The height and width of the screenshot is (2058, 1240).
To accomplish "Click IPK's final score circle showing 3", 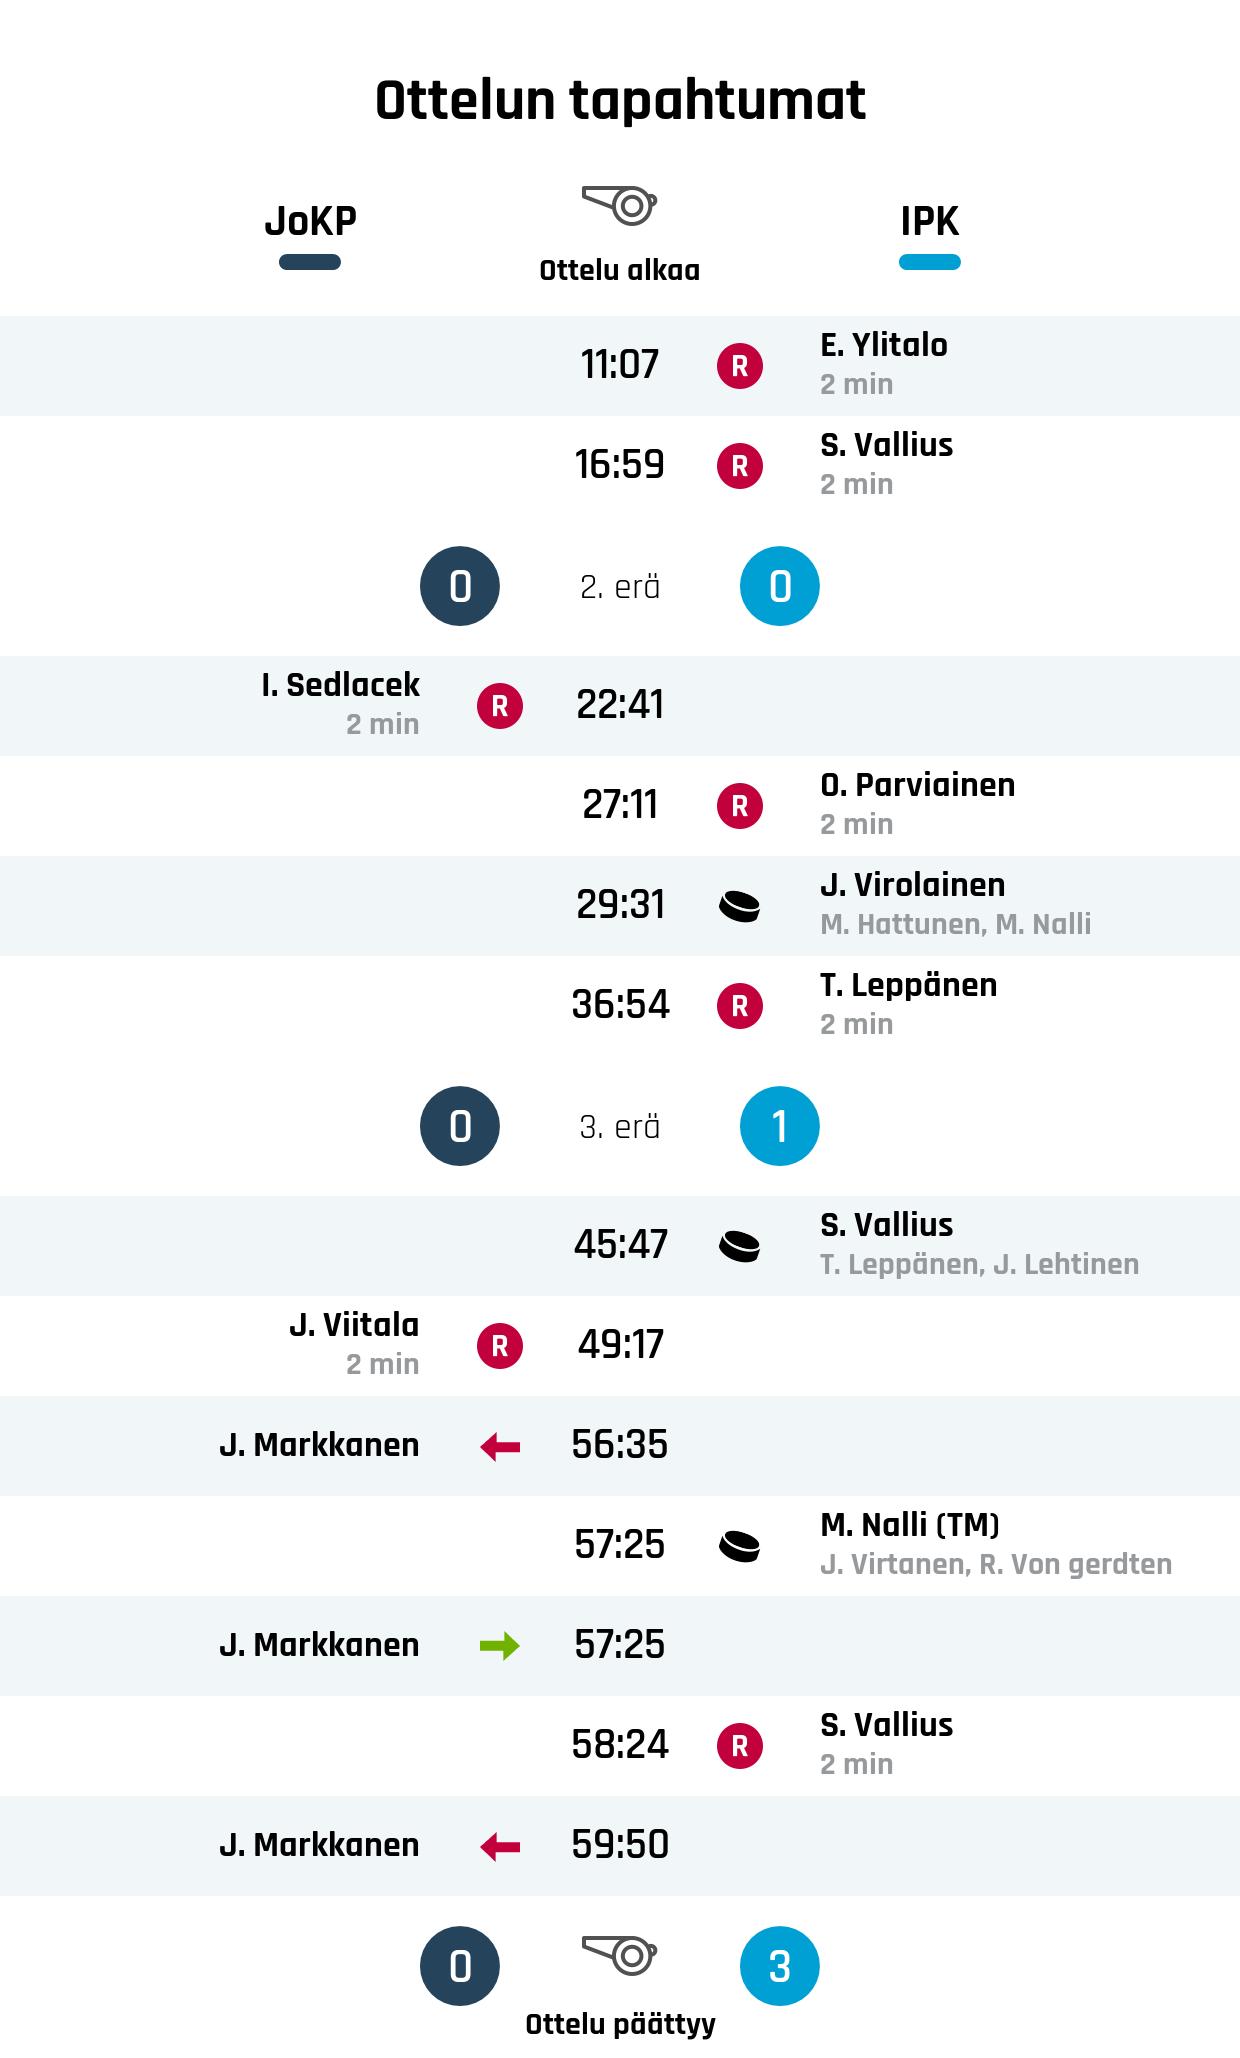I will click(x=780, y=1966).
